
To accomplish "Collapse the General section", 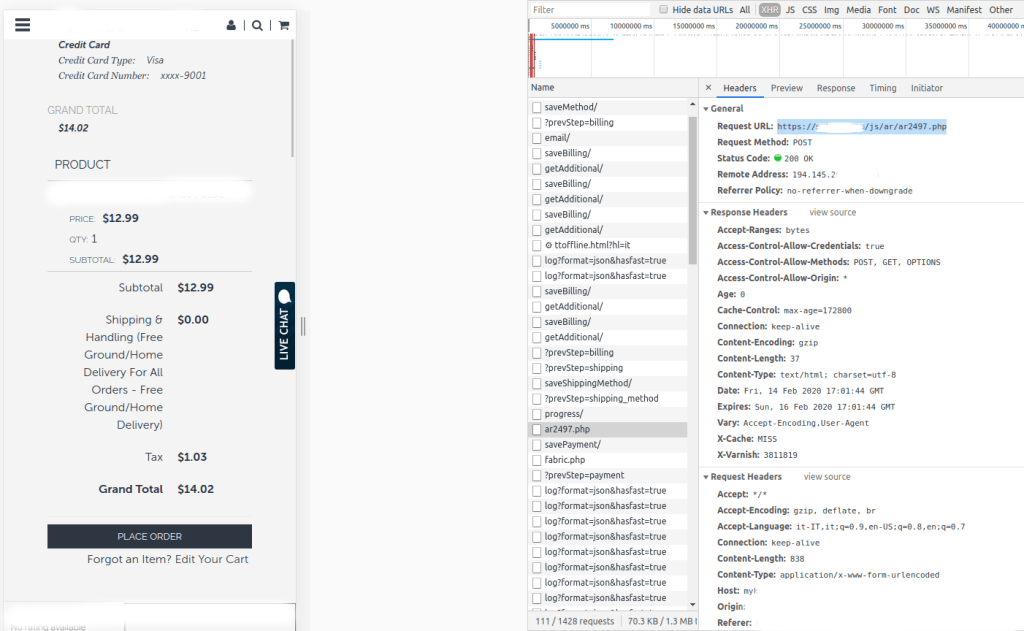I will click(706, 109).
